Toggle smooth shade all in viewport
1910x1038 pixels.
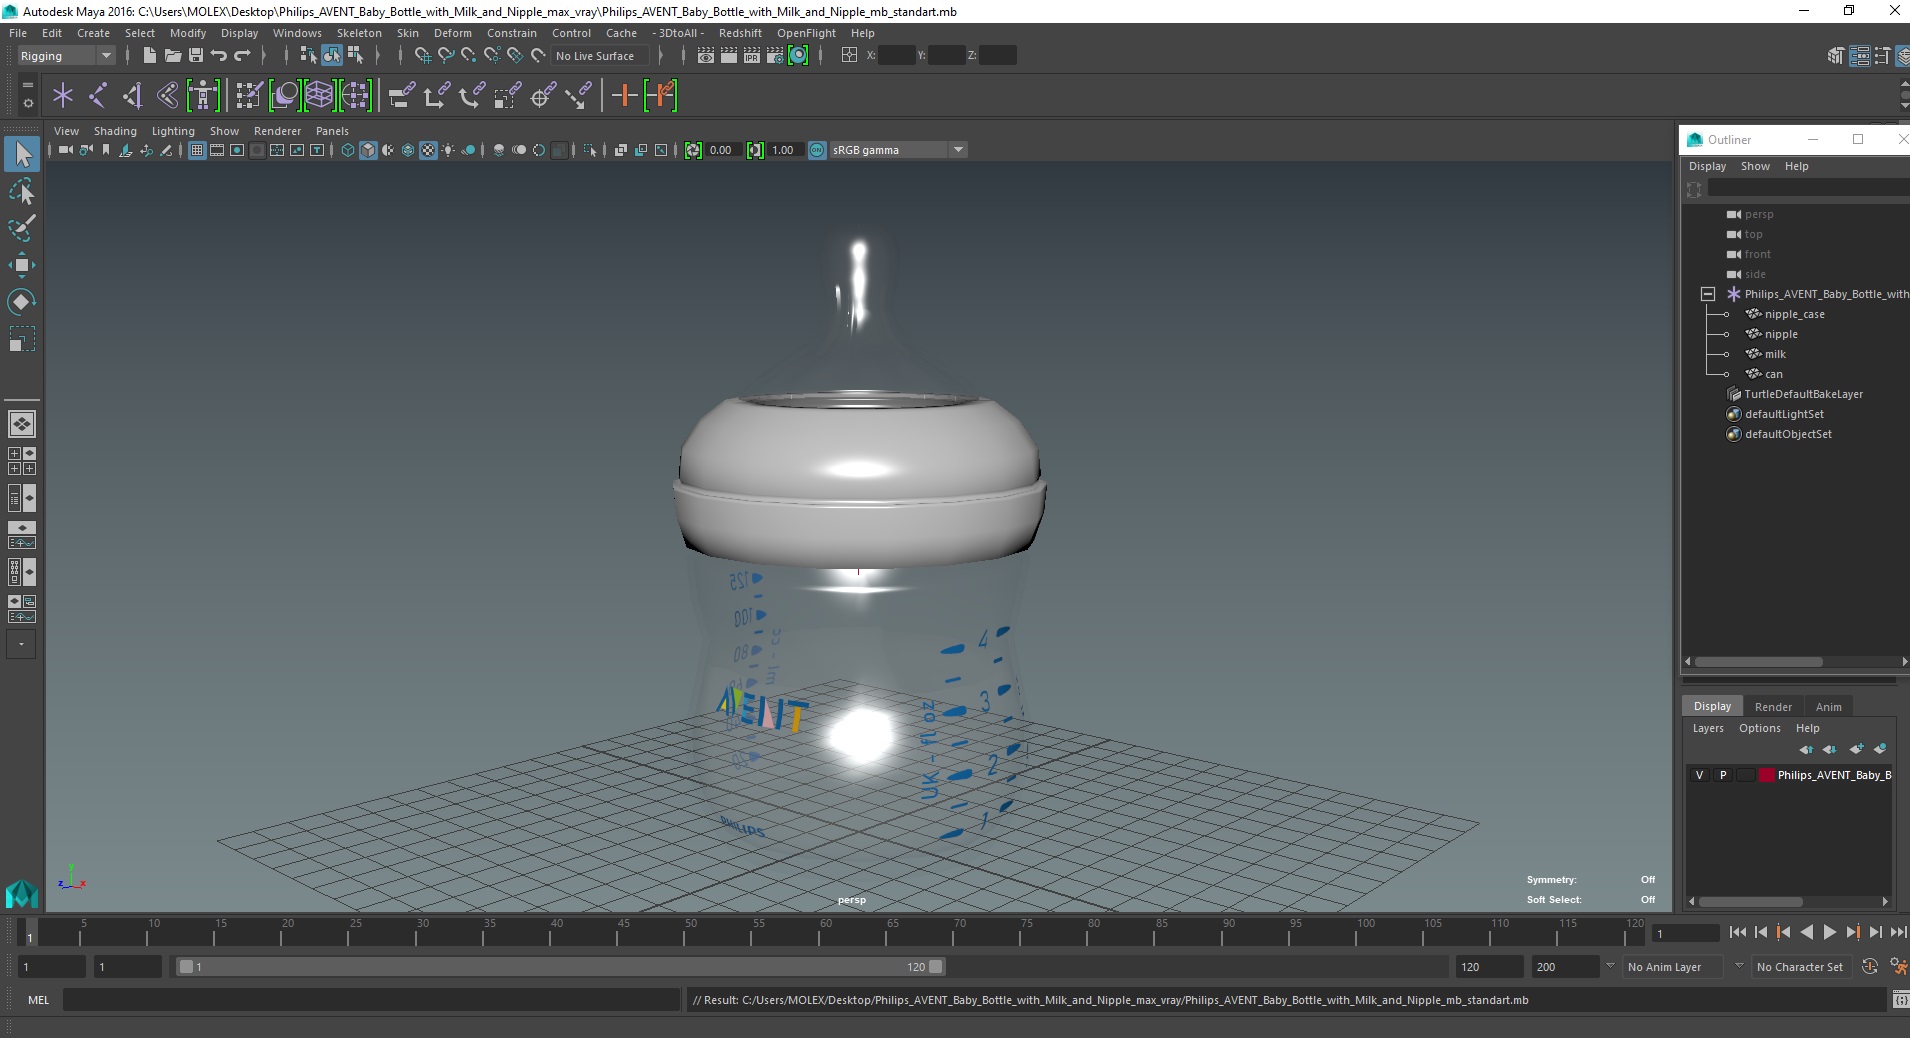point(368,150)
